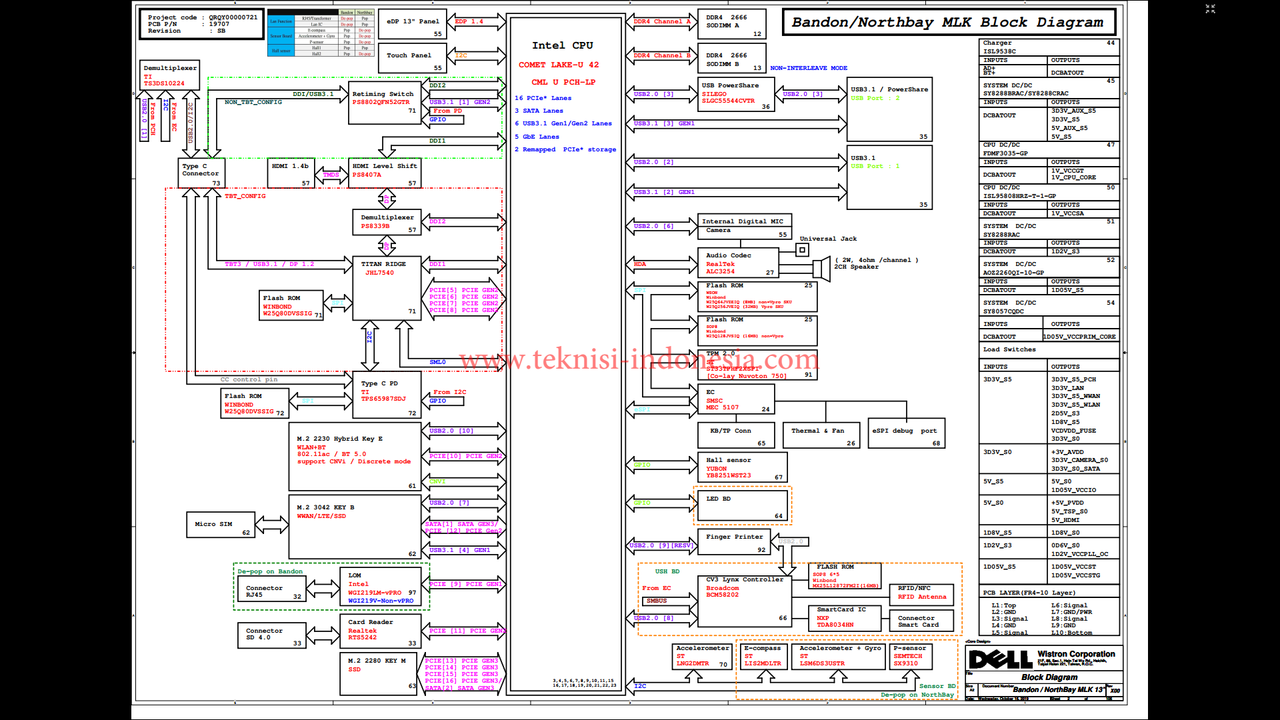Viewport: 1280px width, 720px height.
Task: Click the Connector SD 4.0 block
Action: (x=271, y=634)
